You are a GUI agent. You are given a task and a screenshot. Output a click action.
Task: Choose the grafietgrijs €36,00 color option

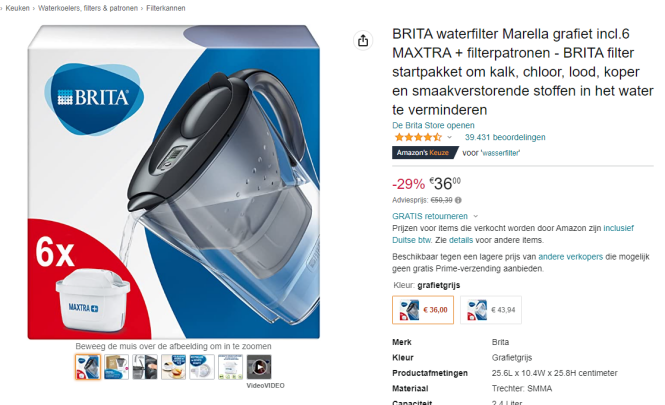click(423, 310)
